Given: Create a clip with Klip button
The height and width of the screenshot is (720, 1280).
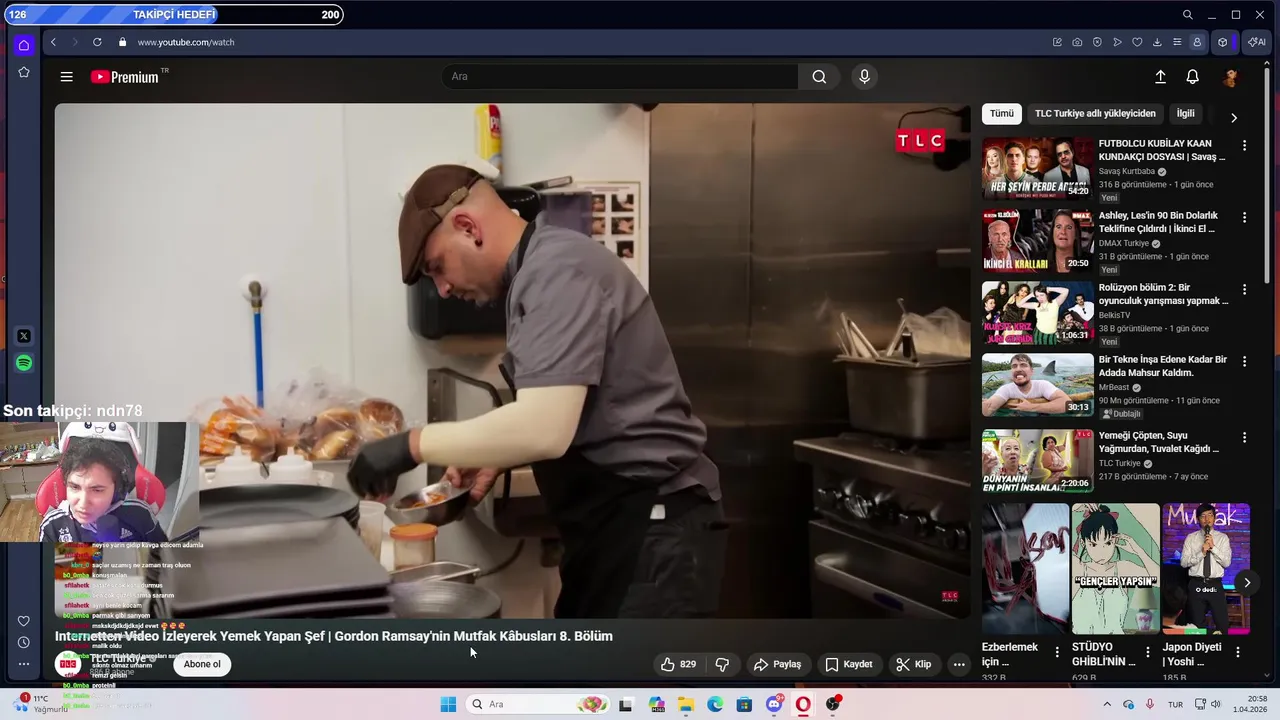Looking at the screenshot, I should [x=913, y=664].
